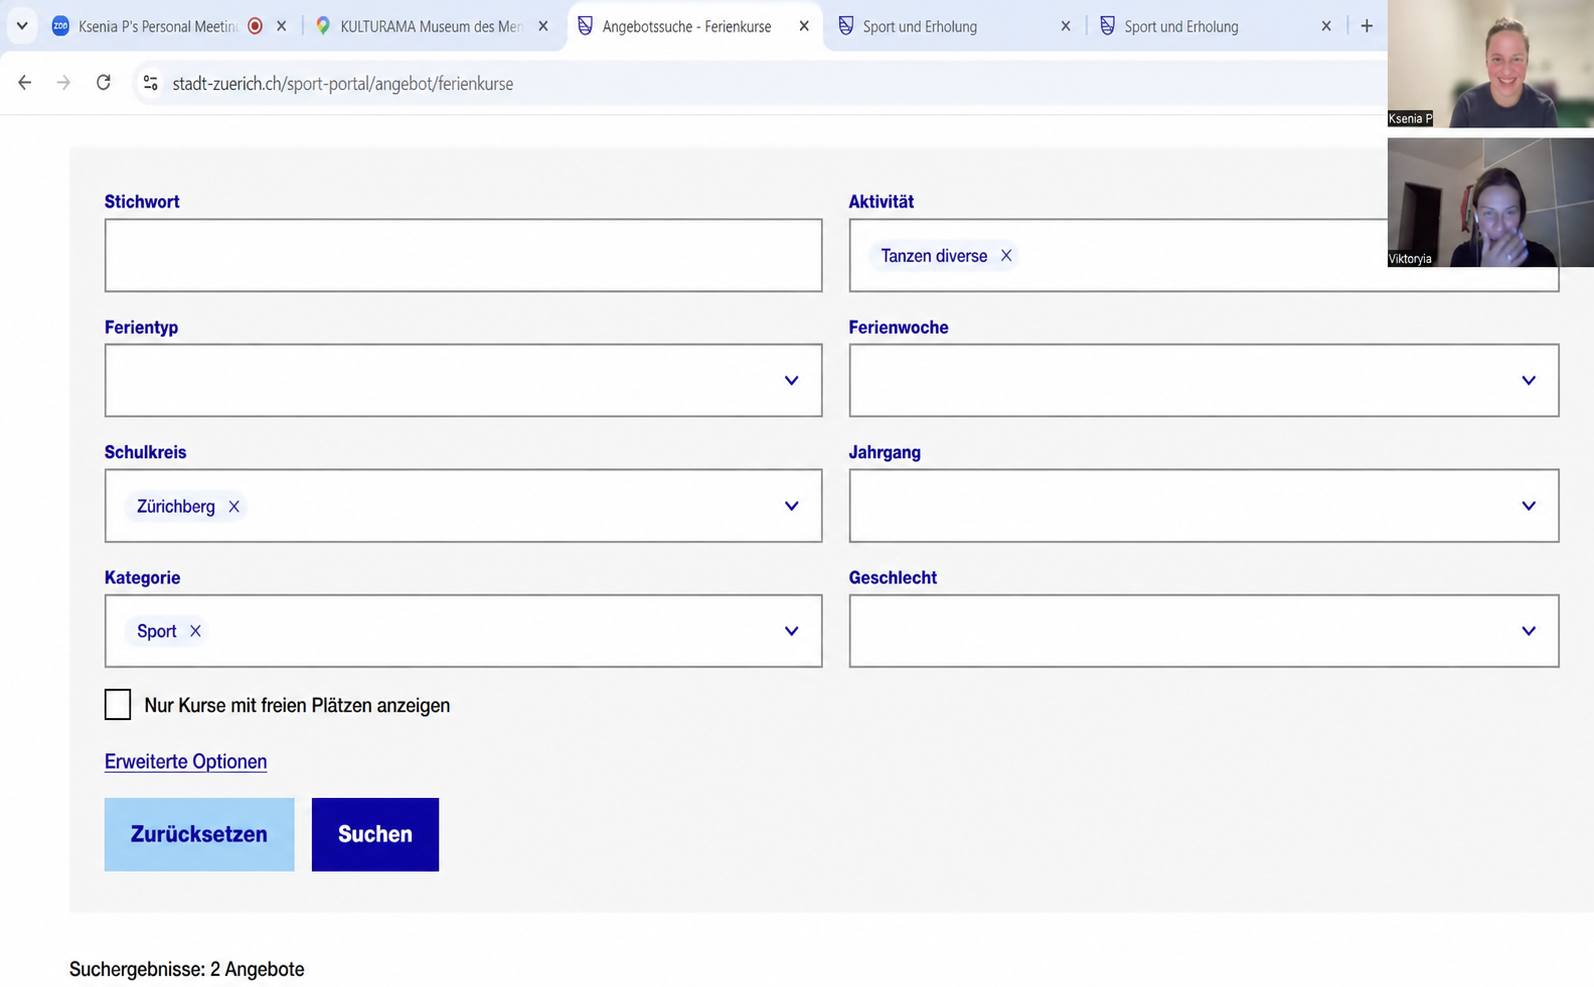Image resolution: width=1594 pixels, height=987 pixels.
Task: Click the Suchergebnisse: 2 Angebote text
Action: click(187, 969)
